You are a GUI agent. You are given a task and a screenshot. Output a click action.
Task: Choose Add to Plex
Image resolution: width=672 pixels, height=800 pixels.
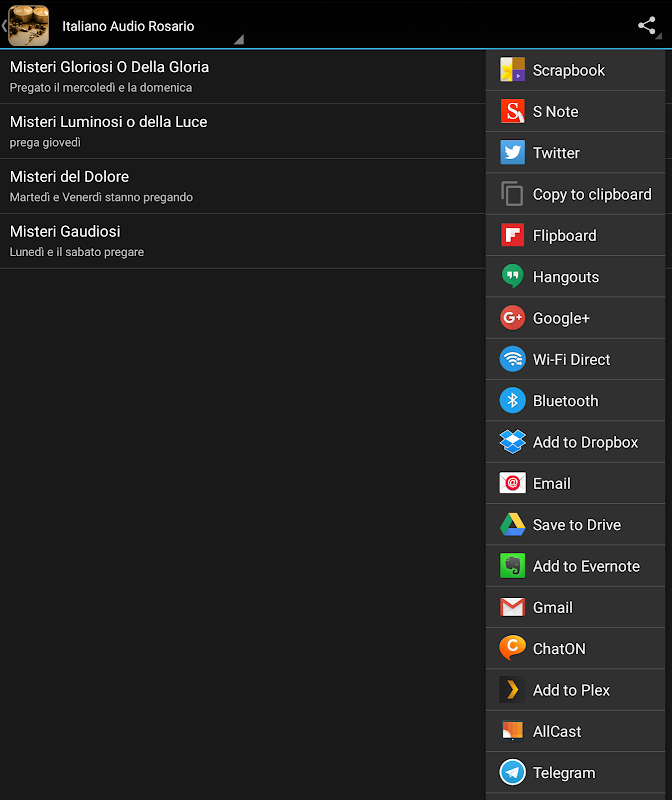571,690
